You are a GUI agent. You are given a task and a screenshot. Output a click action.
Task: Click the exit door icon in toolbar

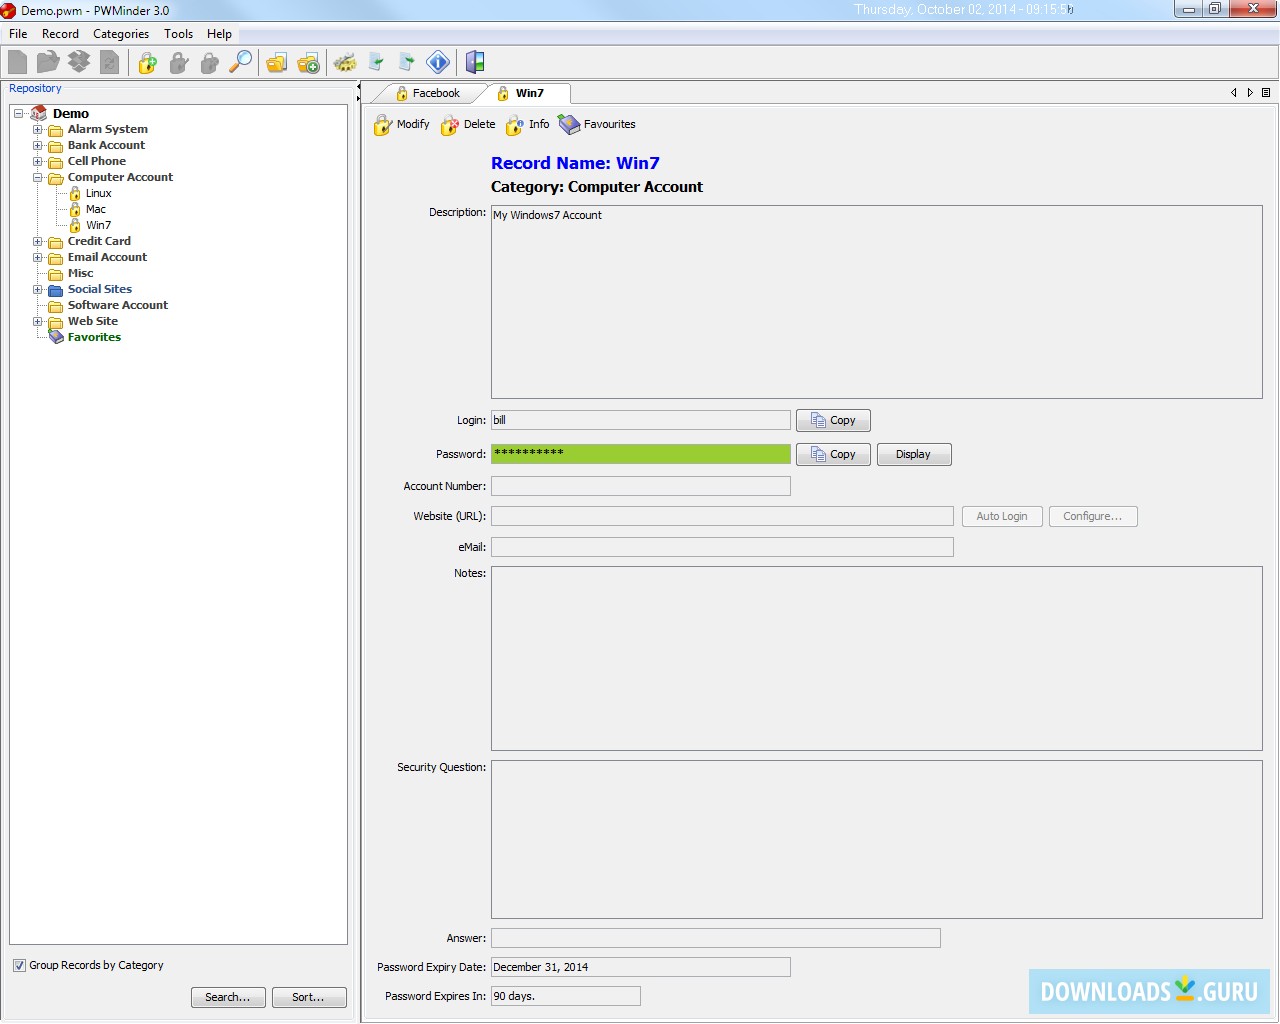click(475, 63)
